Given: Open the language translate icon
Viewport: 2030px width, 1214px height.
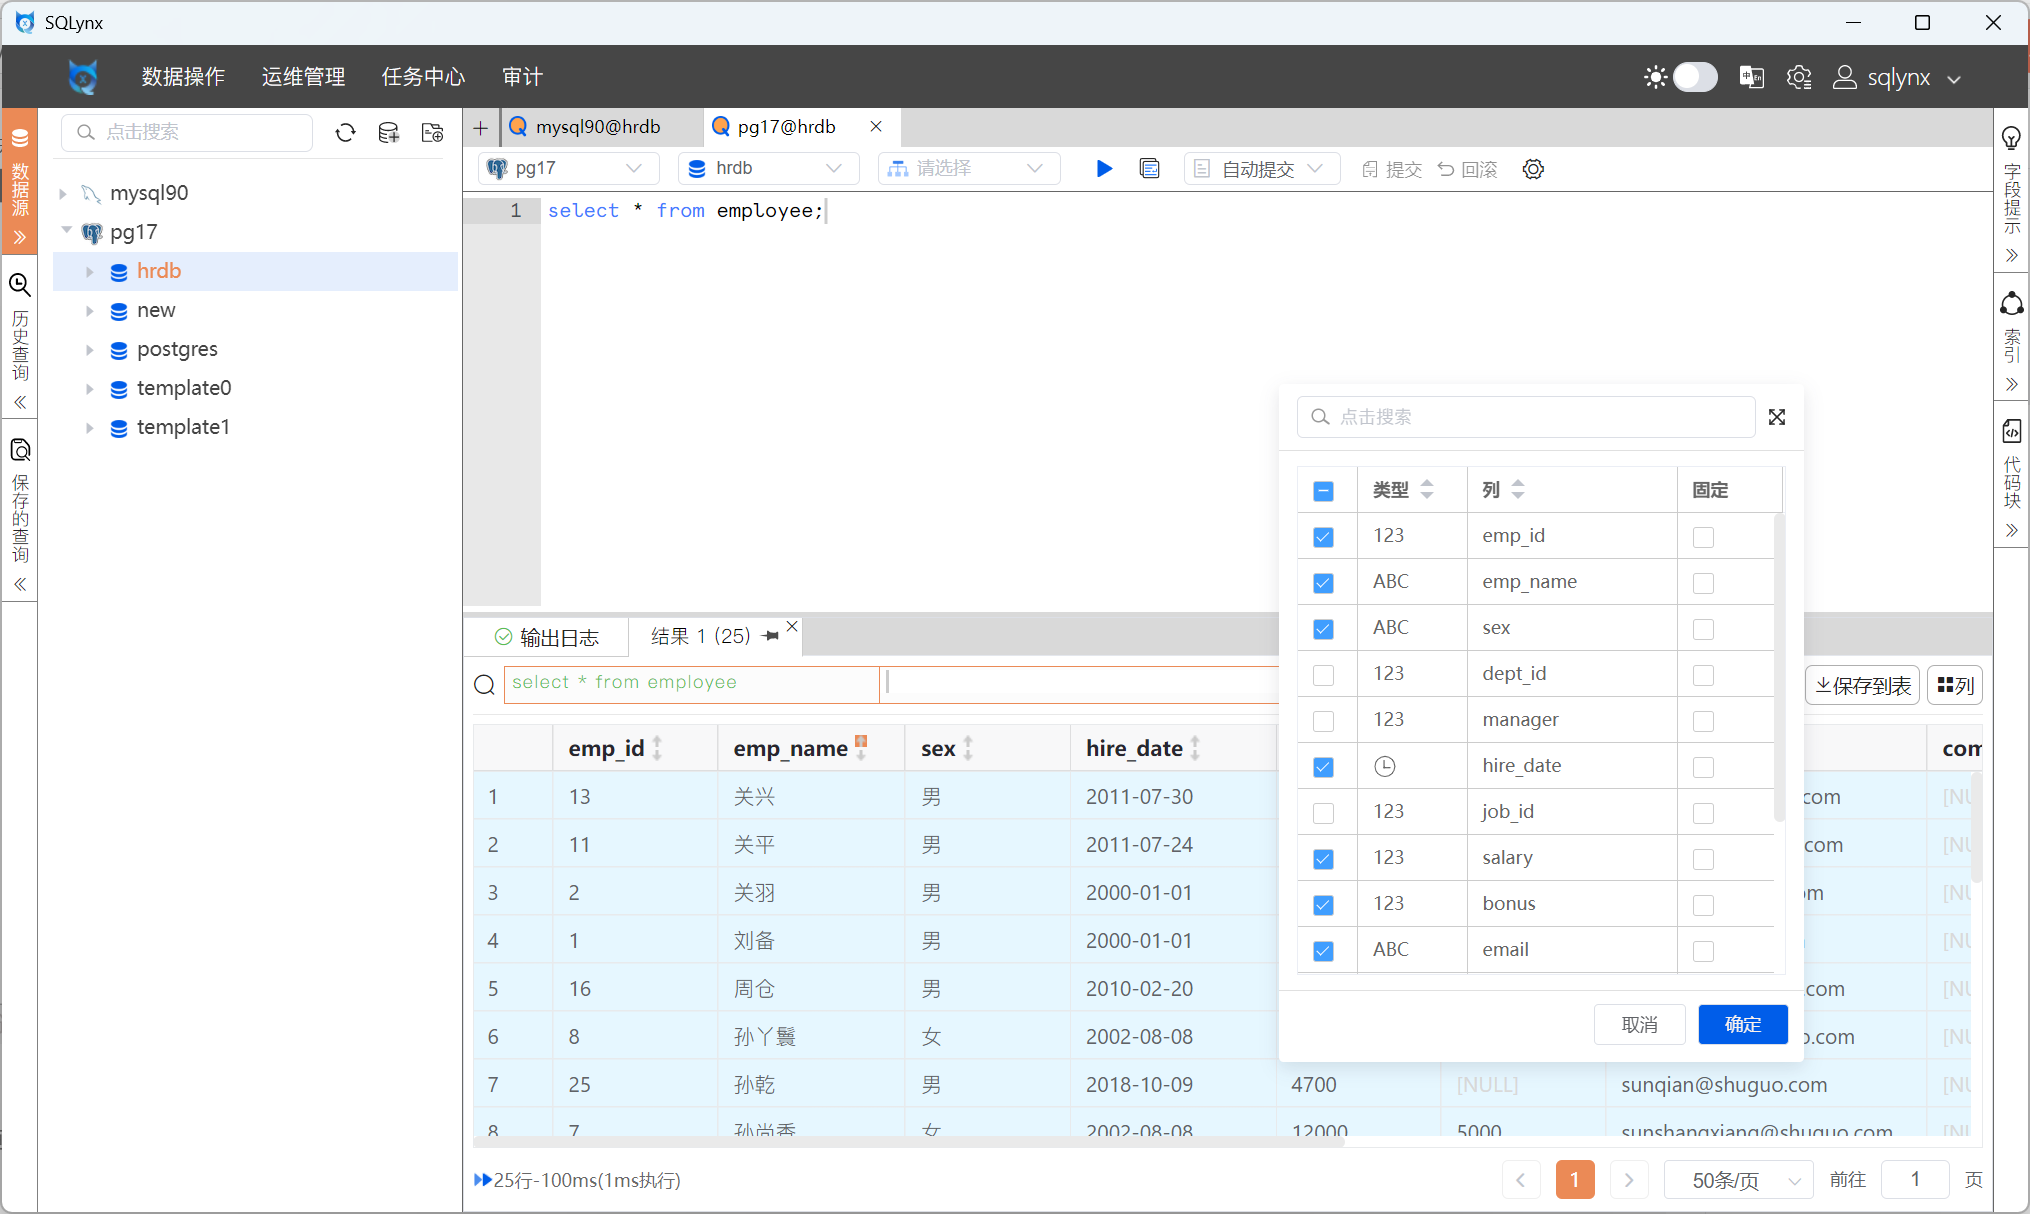Looking at the screenshot, I should (x=1751, y=77).
